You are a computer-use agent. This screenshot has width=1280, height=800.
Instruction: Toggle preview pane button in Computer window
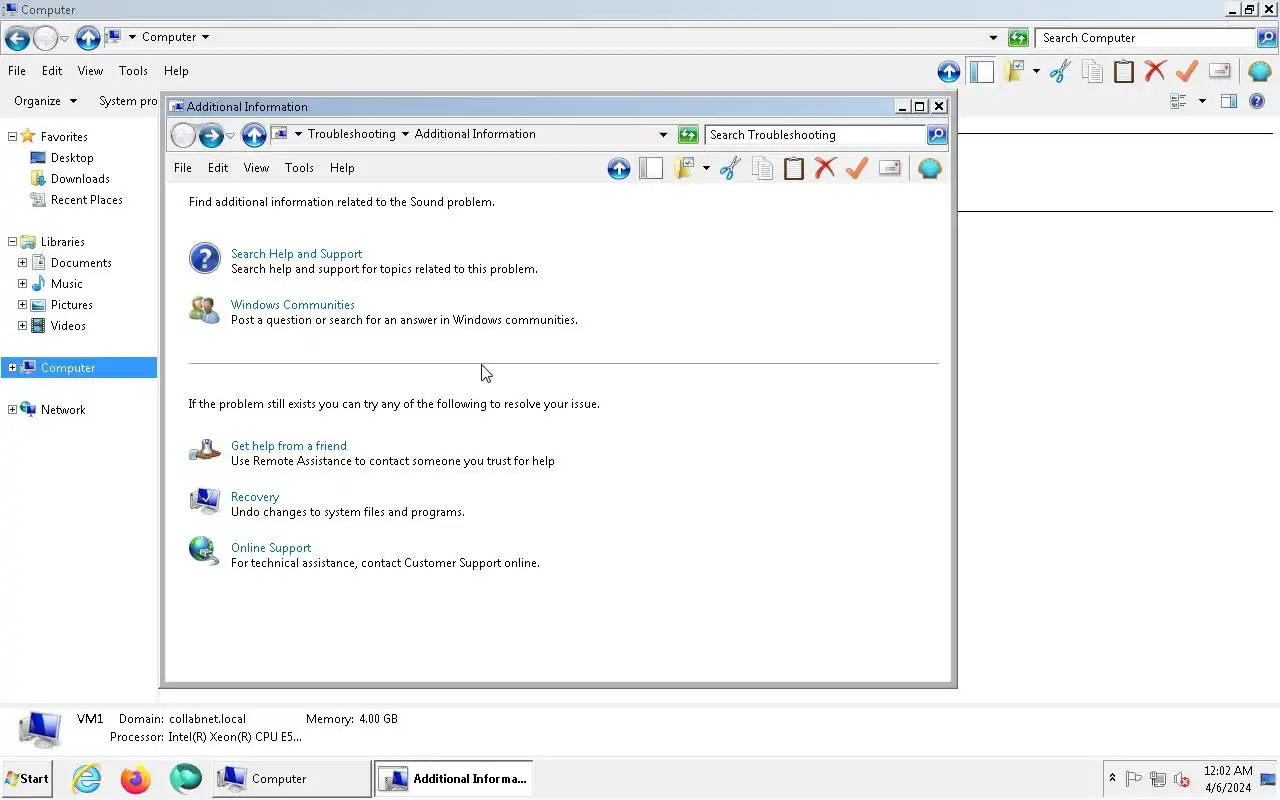pyautogui.click(x=1229, y=101)
